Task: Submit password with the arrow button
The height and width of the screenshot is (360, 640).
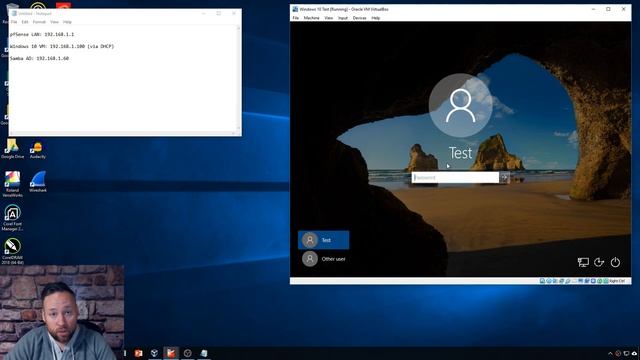Action: click(x=504, y=178)
